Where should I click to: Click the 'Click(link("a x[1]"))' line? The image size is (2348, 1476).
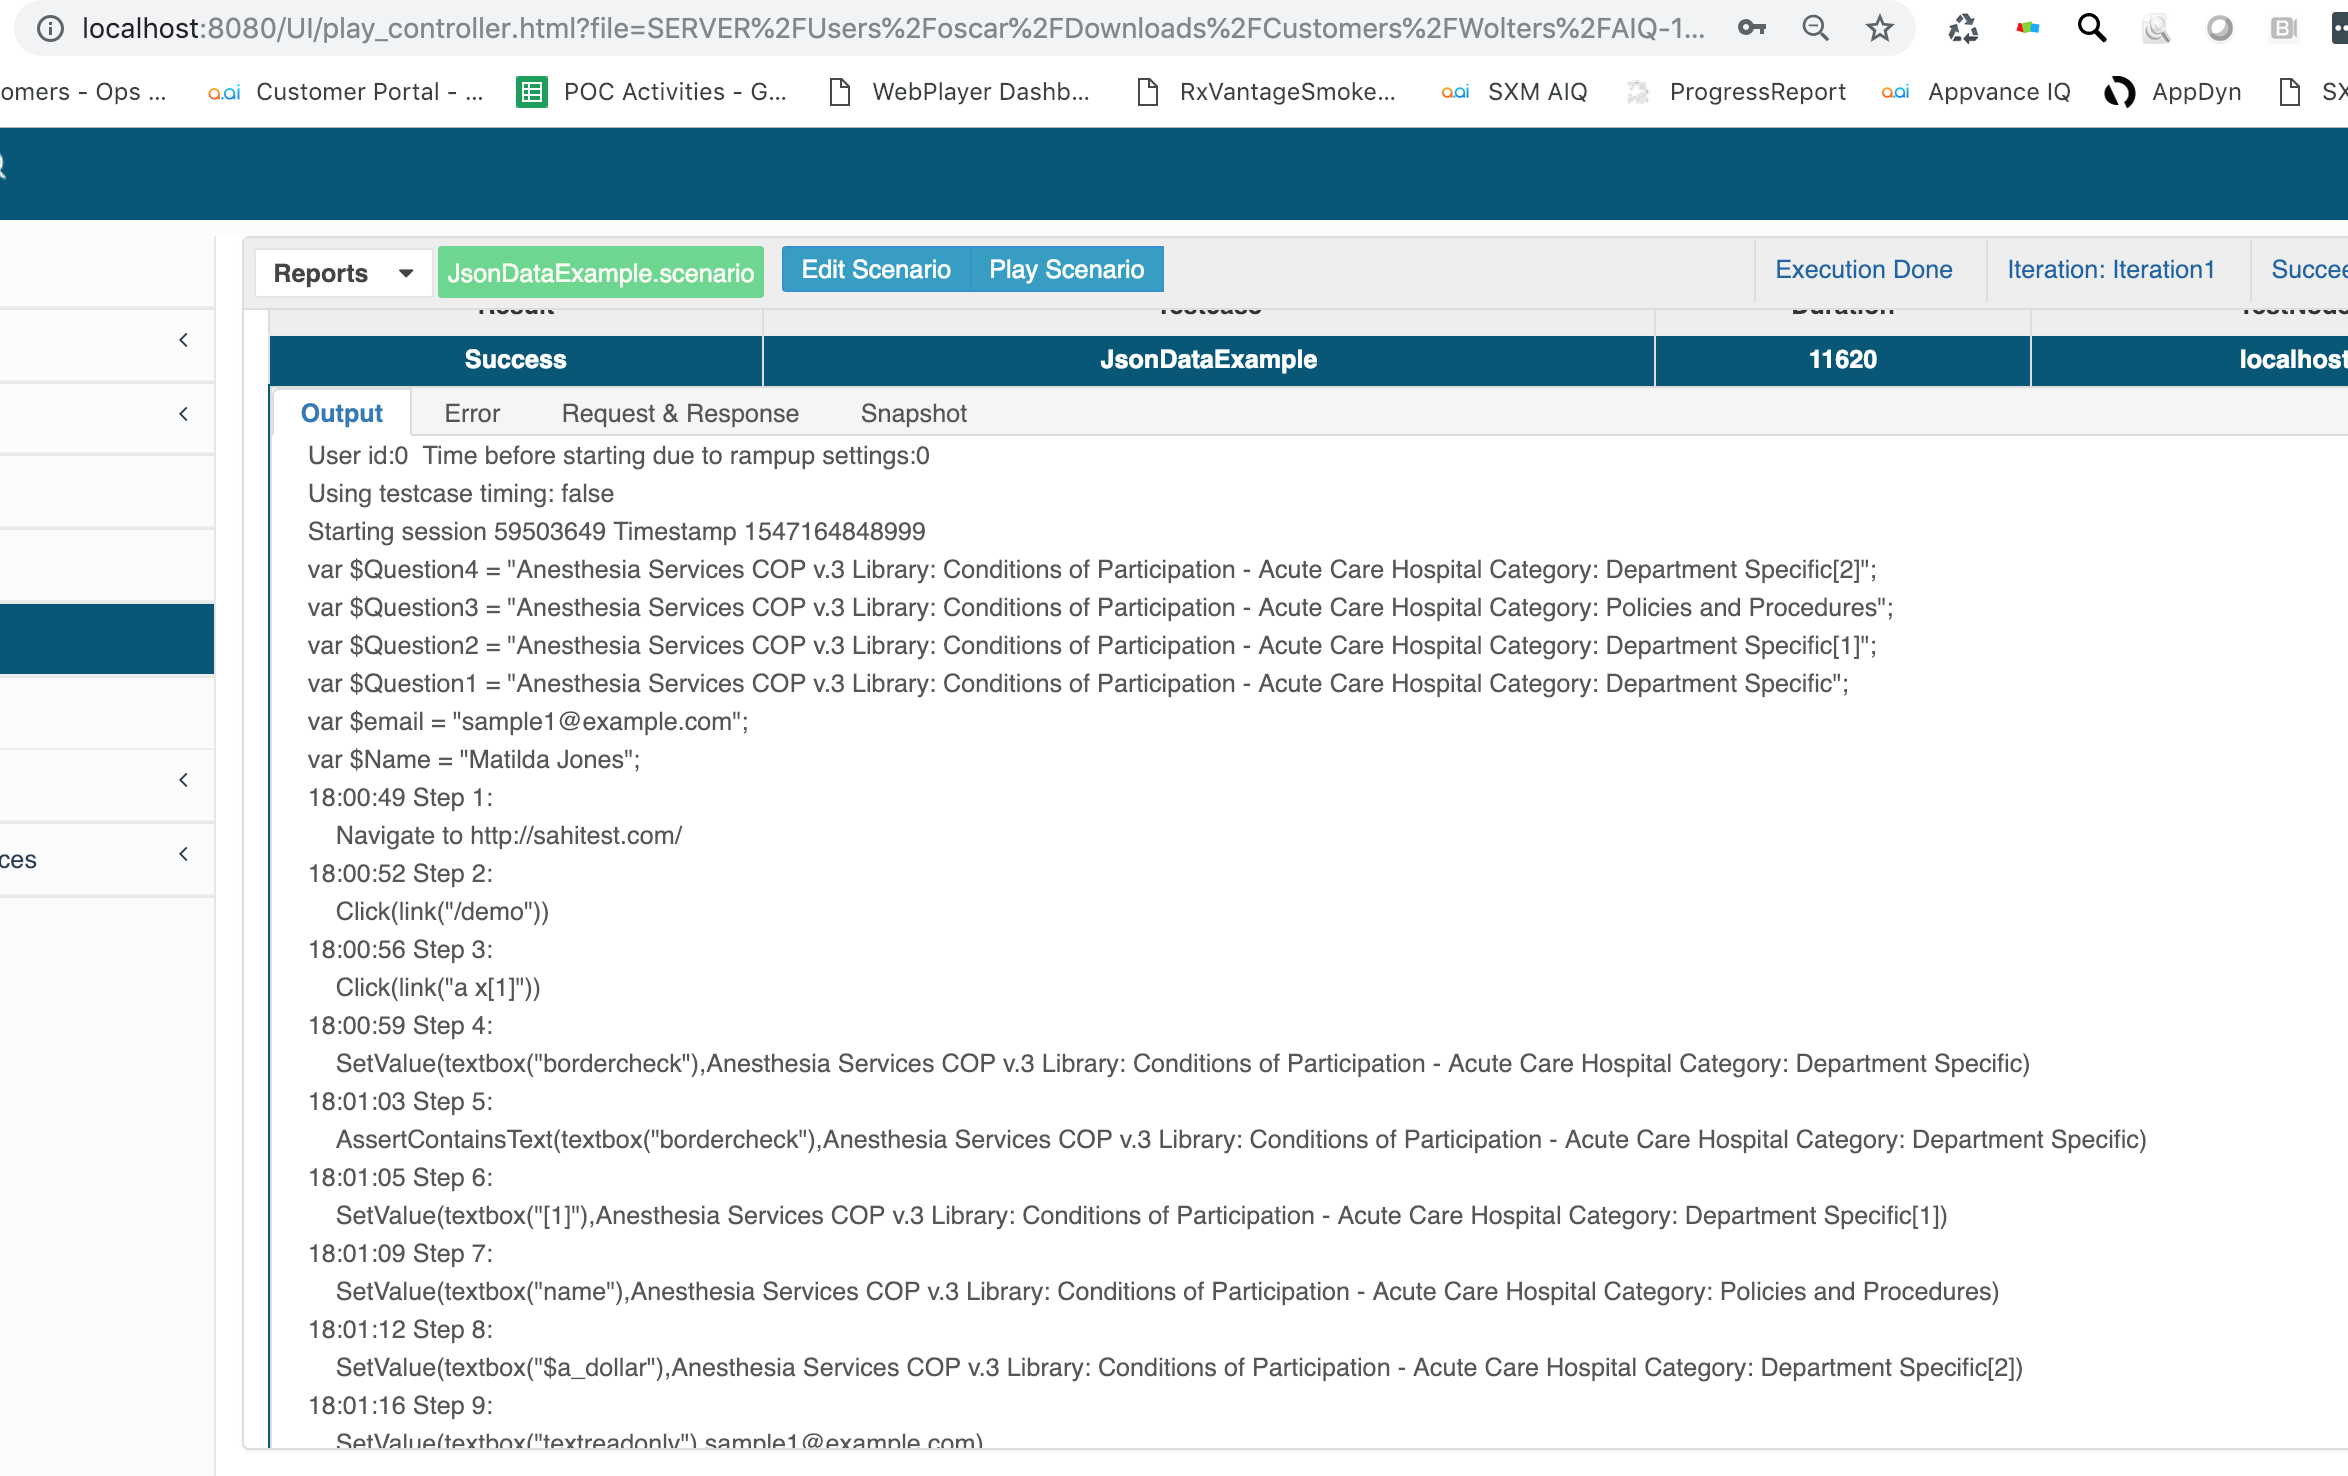pos(438,988)
